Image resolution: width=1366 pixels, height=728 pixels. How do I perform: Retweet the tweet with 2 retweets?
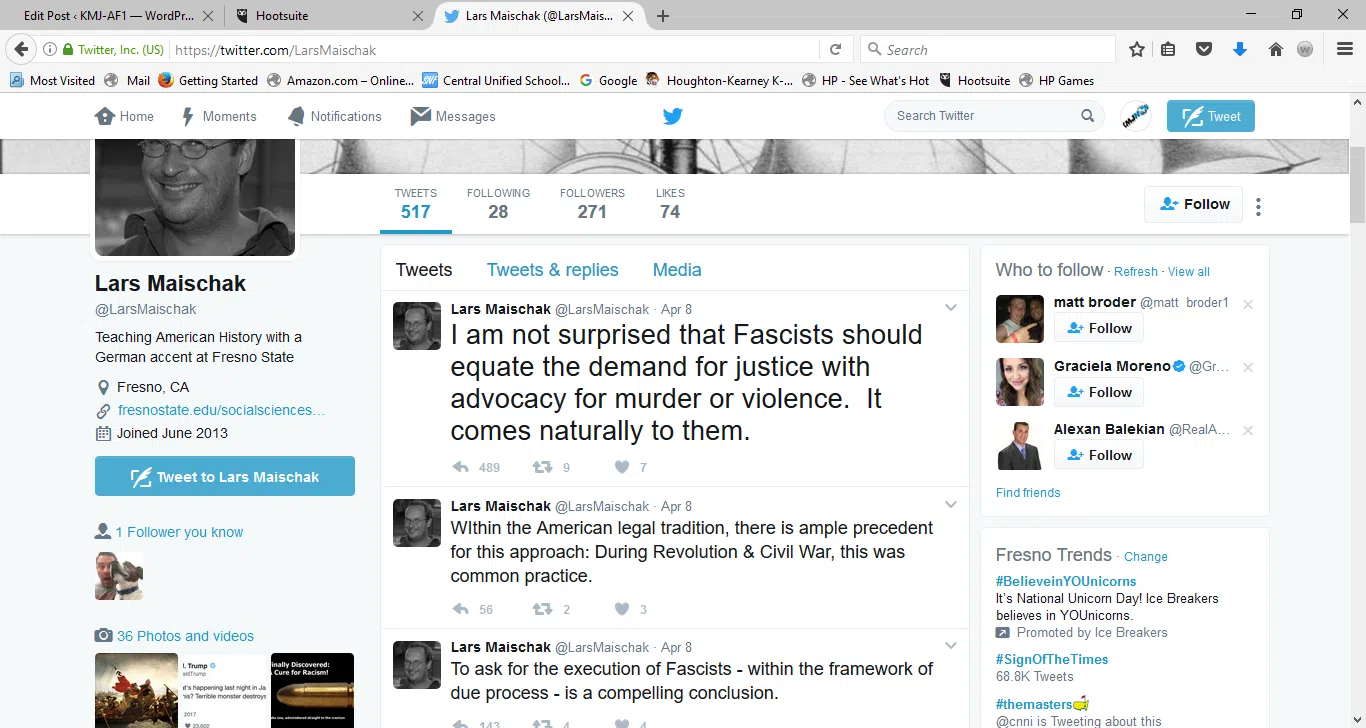[542, 609]
